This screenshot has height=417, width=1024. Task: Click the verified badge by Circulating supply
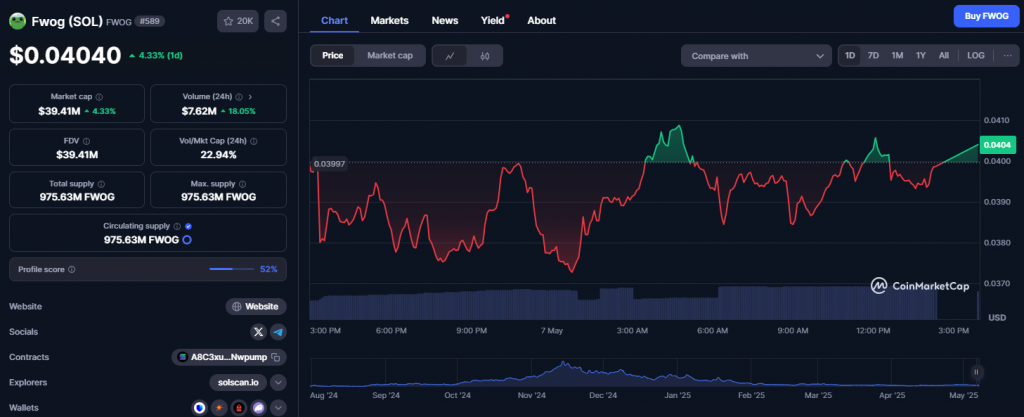pos(188,226)
